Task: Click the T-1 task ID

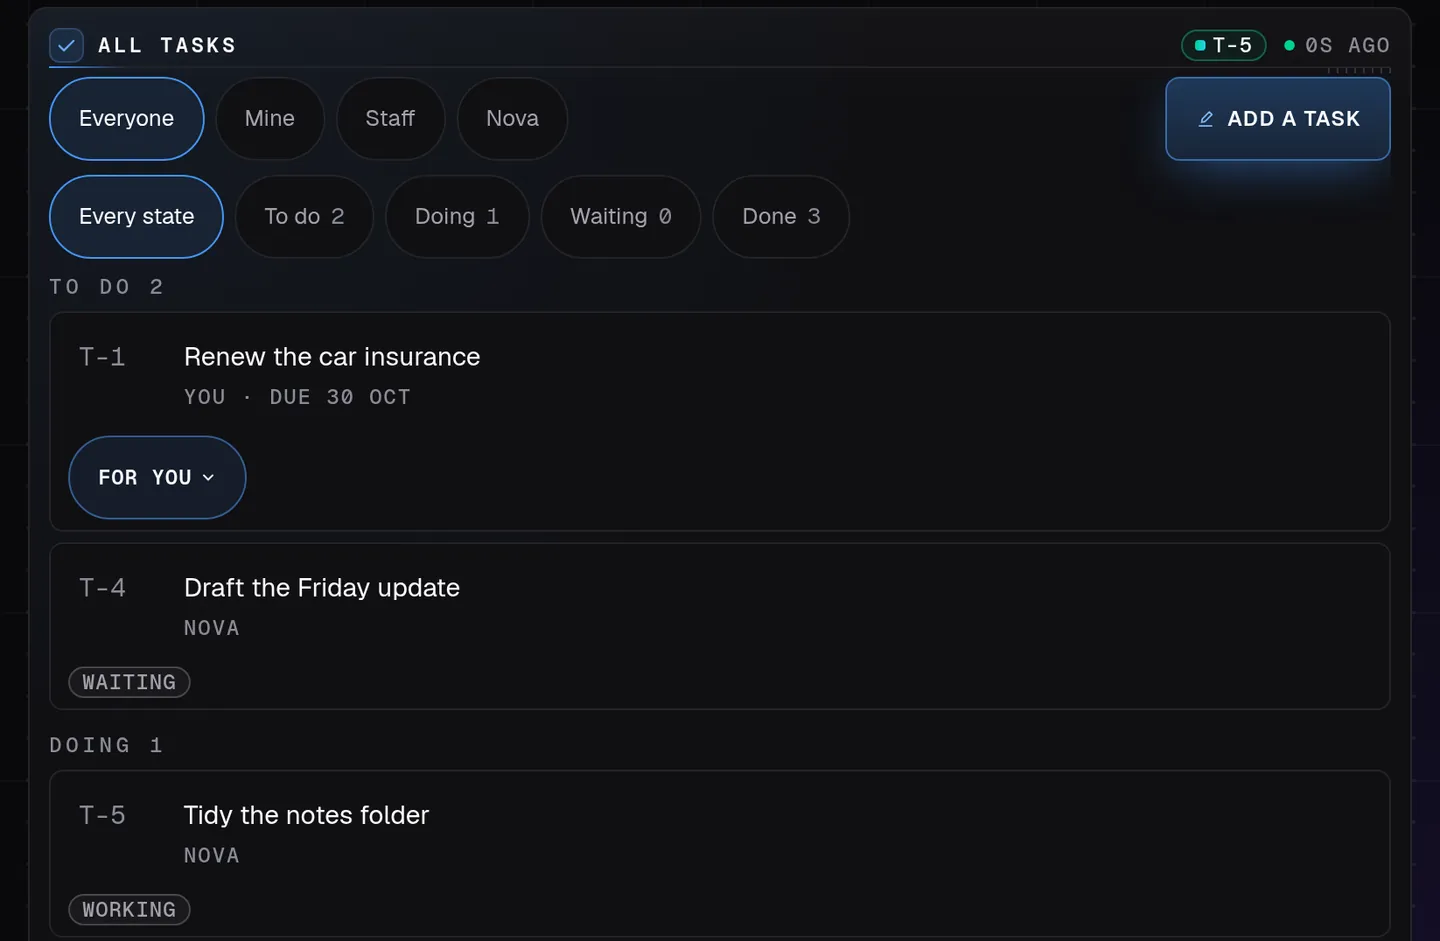Action: (102, 357)
